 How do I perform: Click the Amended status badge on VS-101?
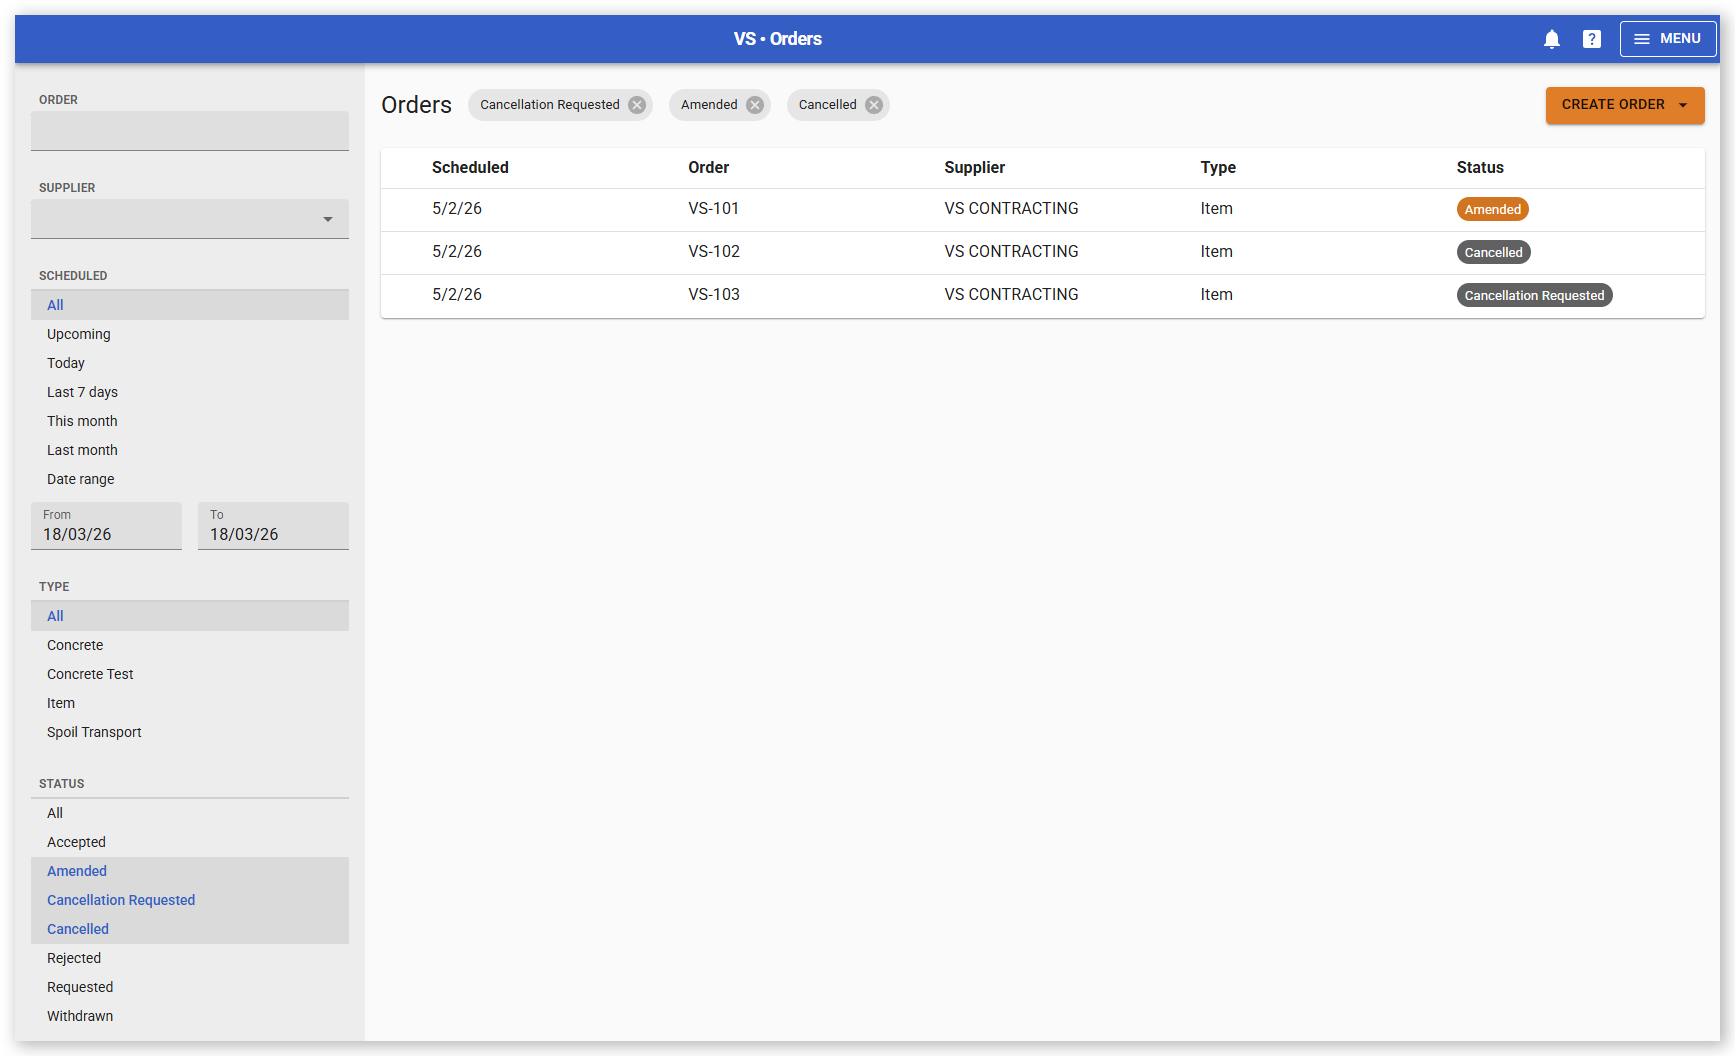point(1492,209)
